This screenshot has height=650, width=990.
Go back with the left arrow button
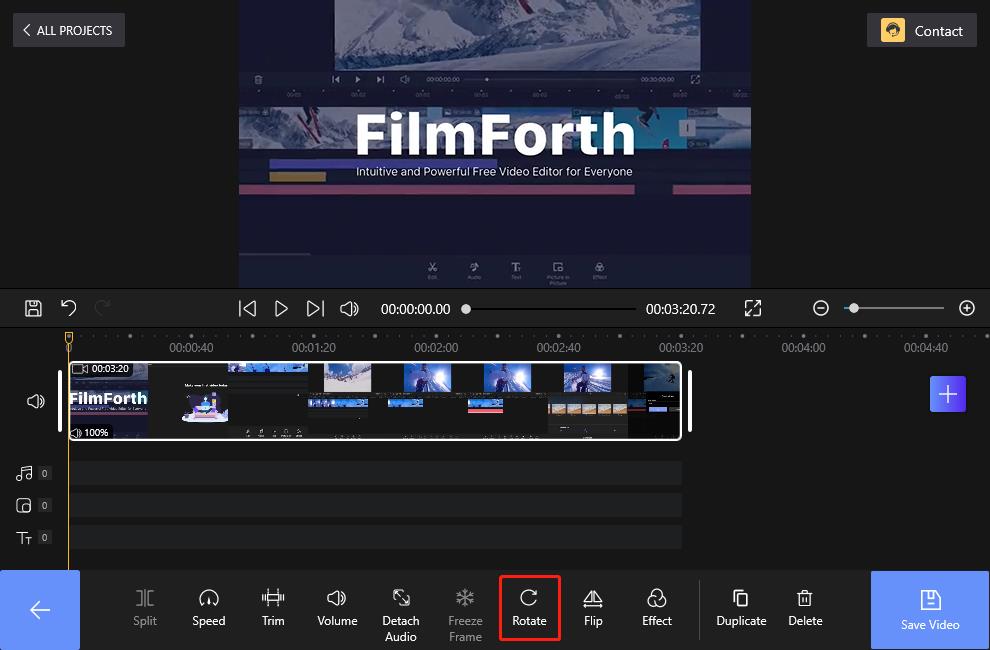tap(40, 610)
